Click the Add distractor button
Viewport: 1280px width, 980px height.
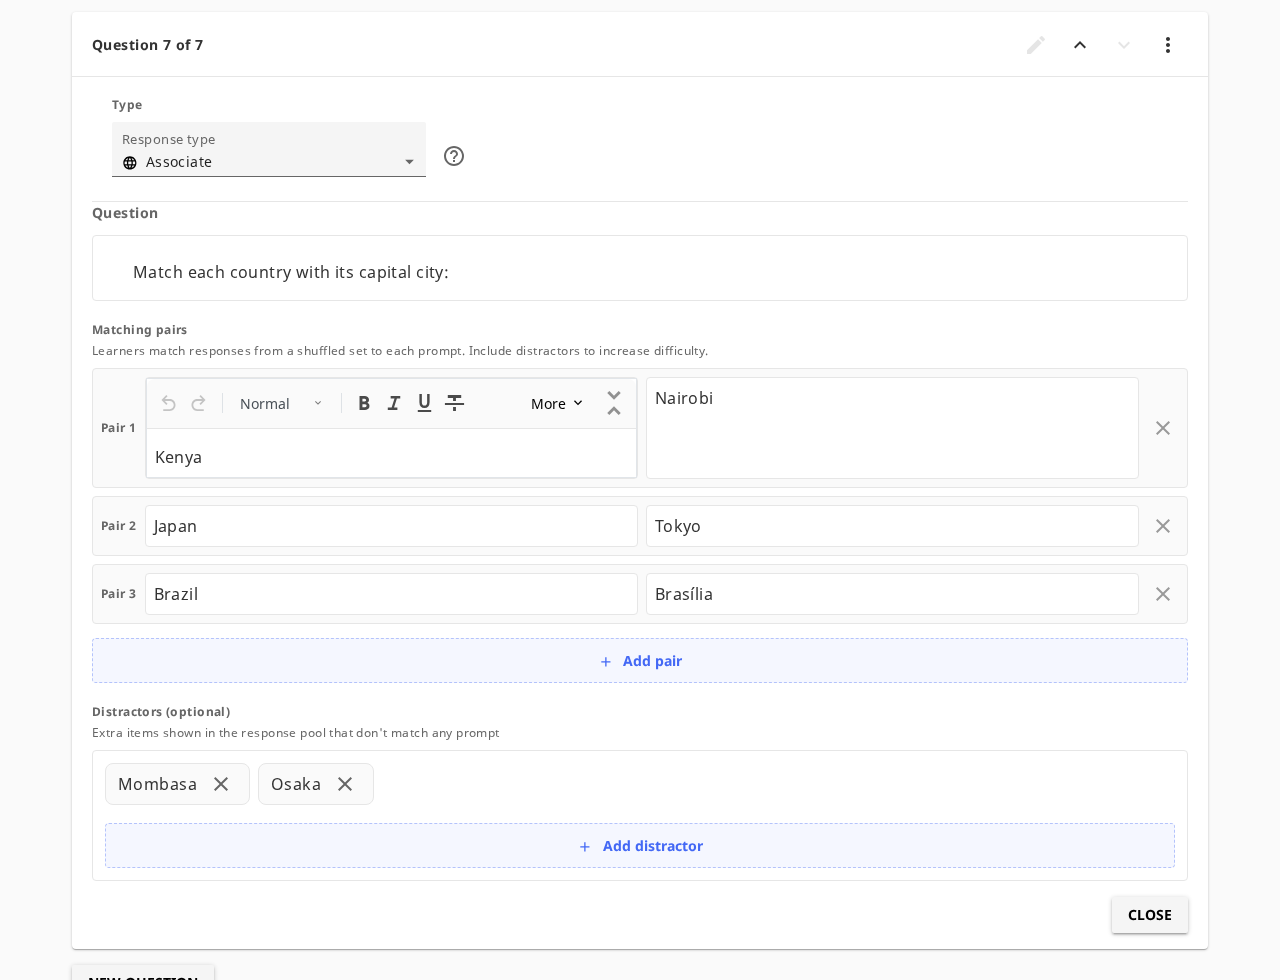(x=640, y=846)
